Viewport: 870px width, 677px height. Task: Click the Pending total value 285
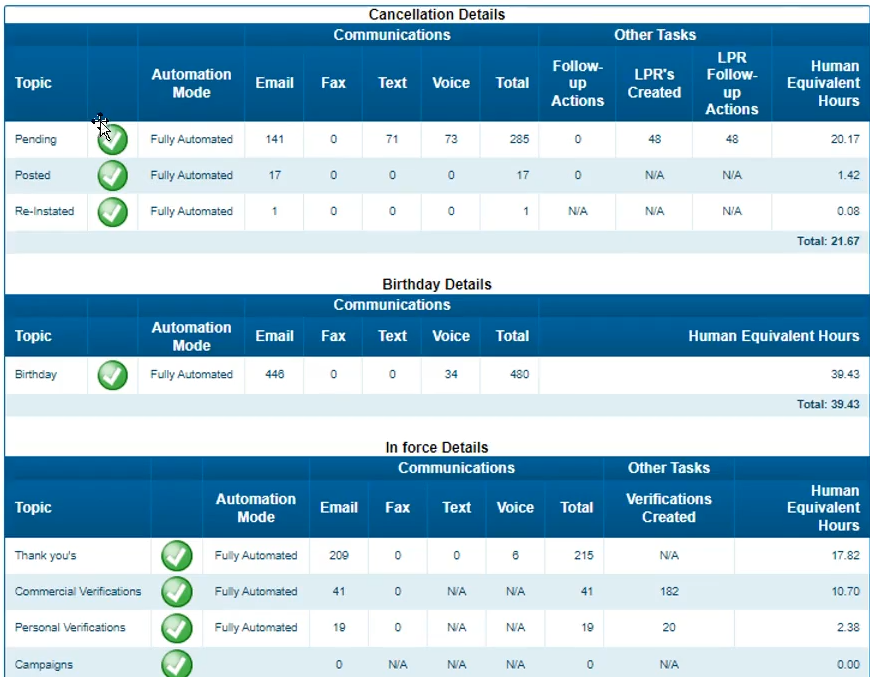(519, 139)
